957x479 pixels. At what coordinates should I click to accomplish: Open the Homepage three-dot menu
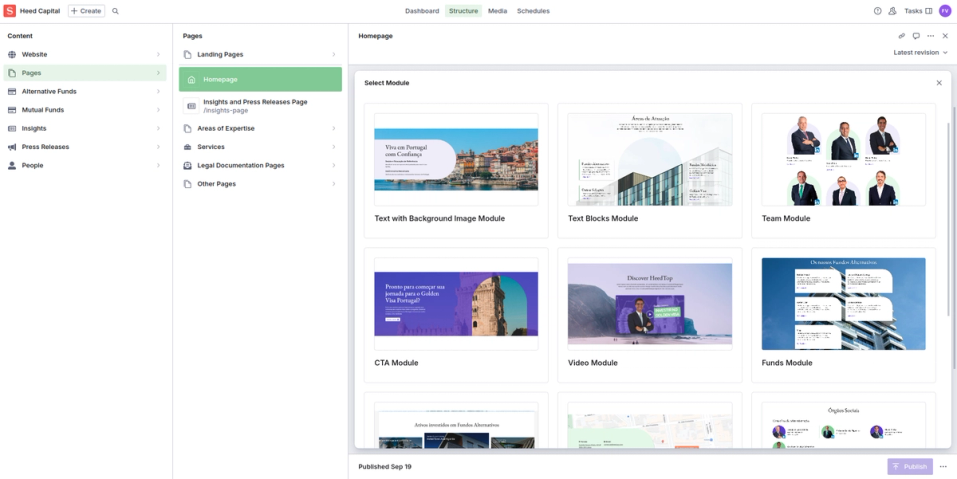point(931,36)
